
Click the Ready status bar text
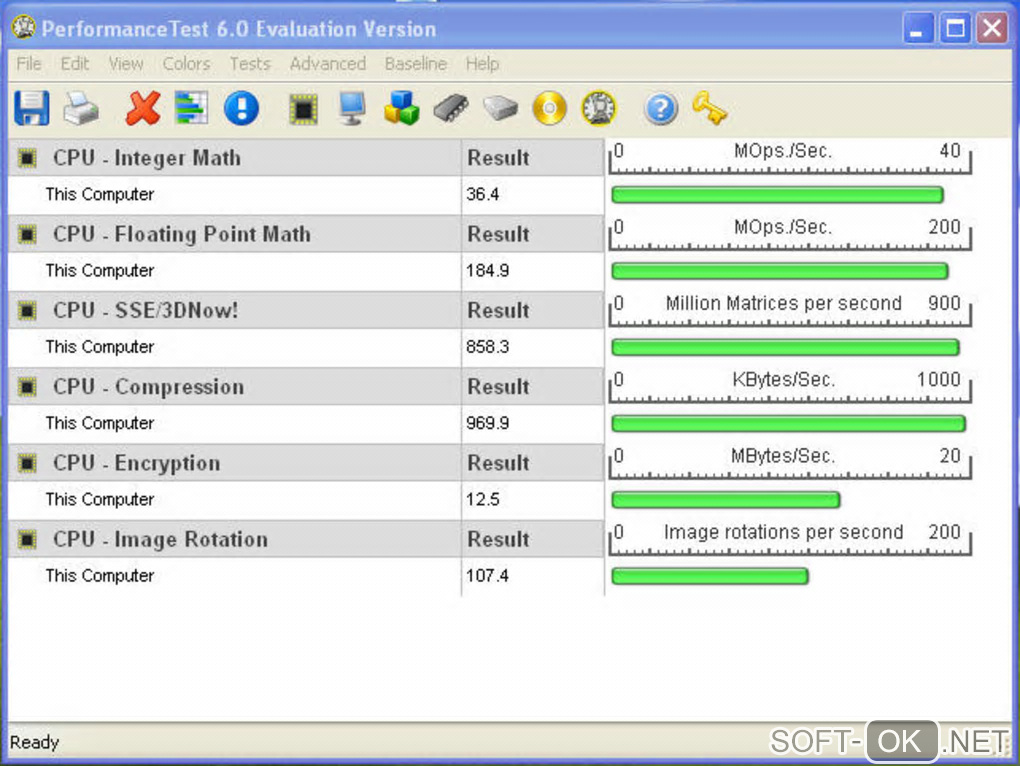pyautogui.click(x=34, y=742)
